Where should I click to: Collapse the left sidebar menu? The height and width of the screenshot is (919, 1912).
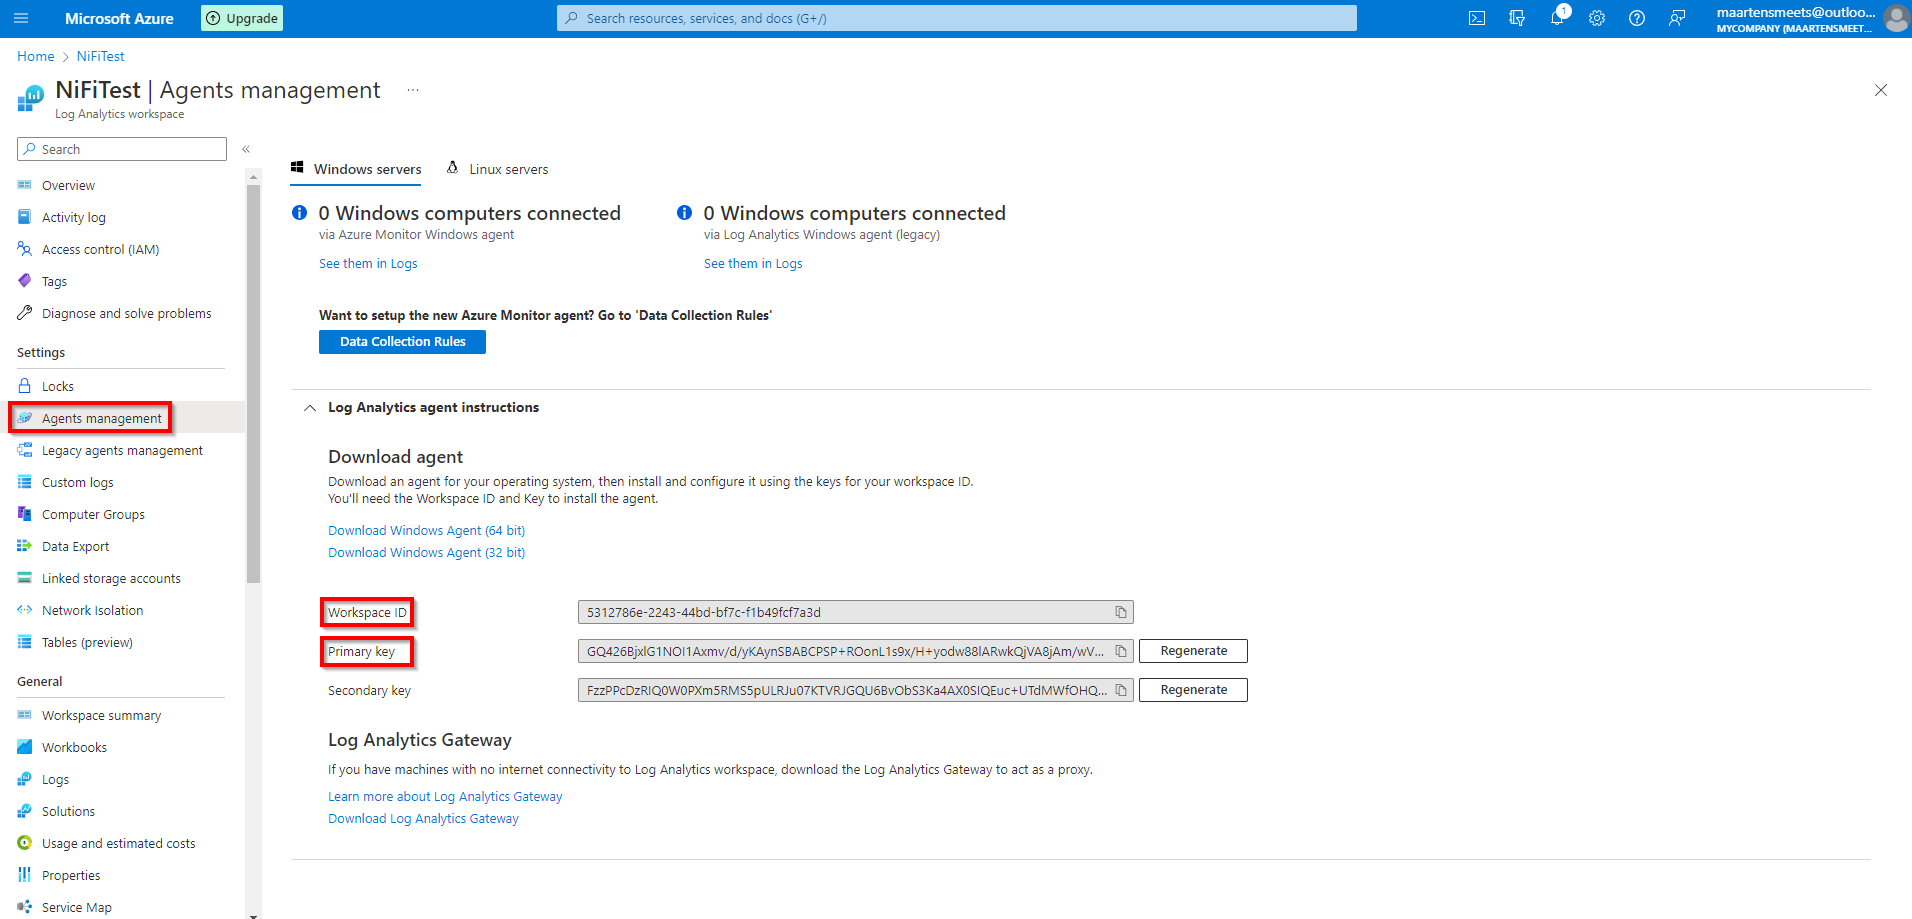246,149
